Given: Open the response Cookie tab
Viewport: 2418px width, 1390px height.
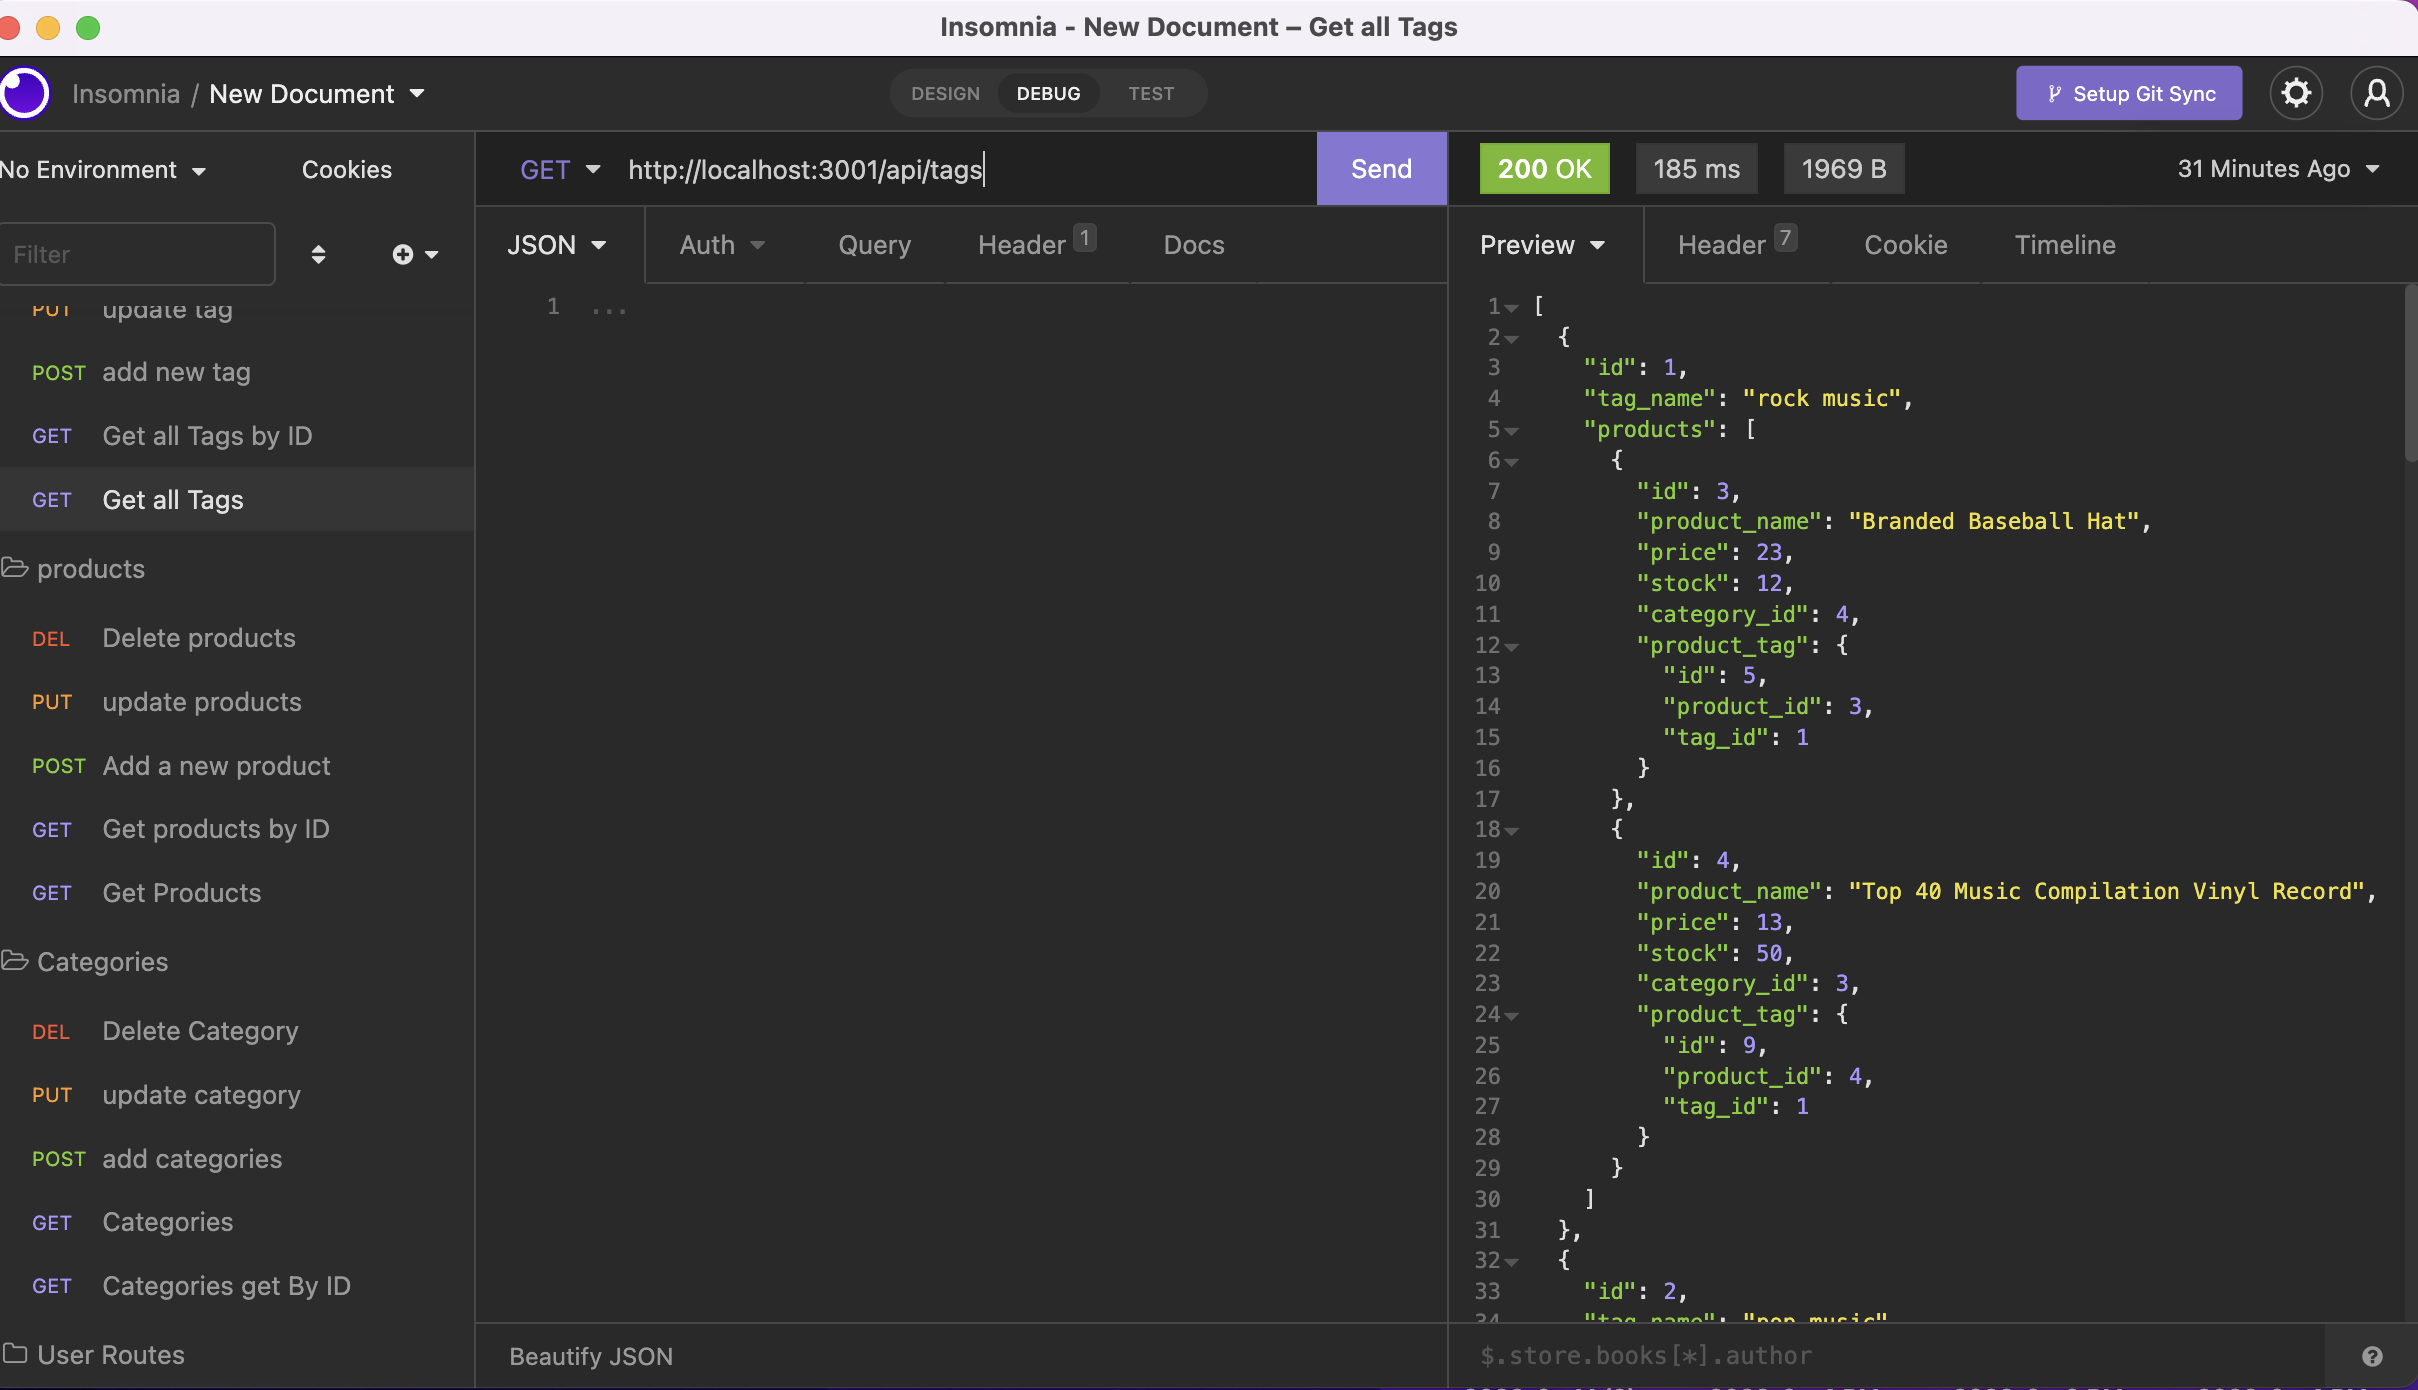Looking at the screenshot, I should (1905, 245).
